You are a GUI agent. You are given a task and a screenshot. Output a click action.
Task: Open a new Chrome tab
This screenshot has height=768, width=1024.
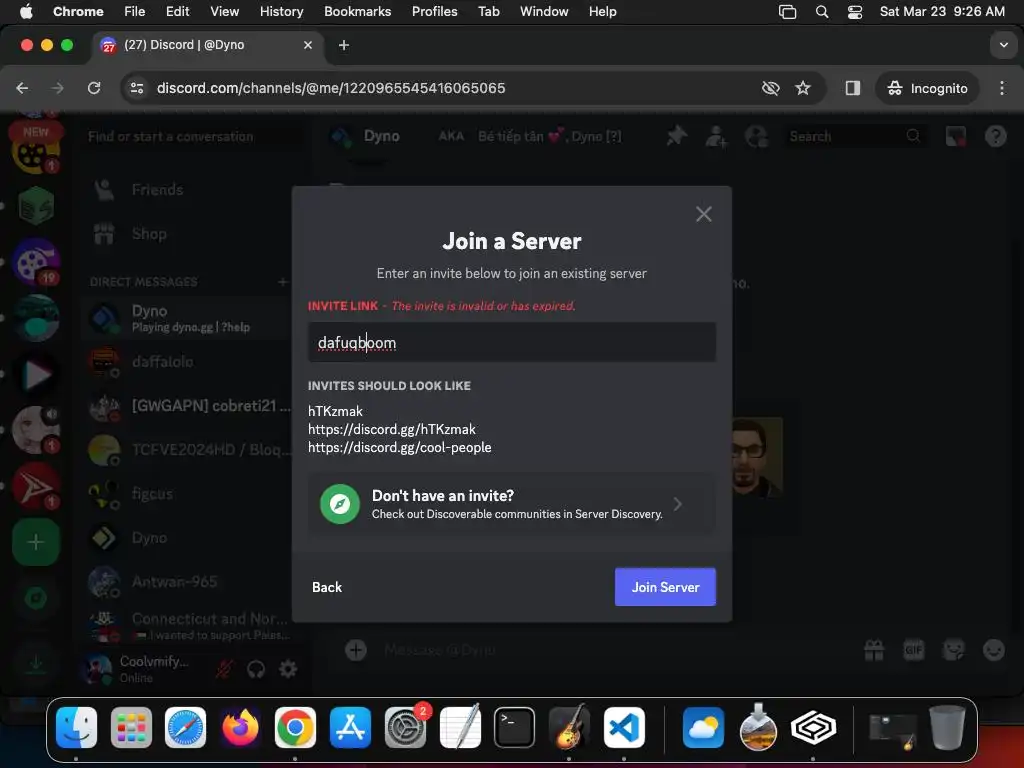[344, 45]
